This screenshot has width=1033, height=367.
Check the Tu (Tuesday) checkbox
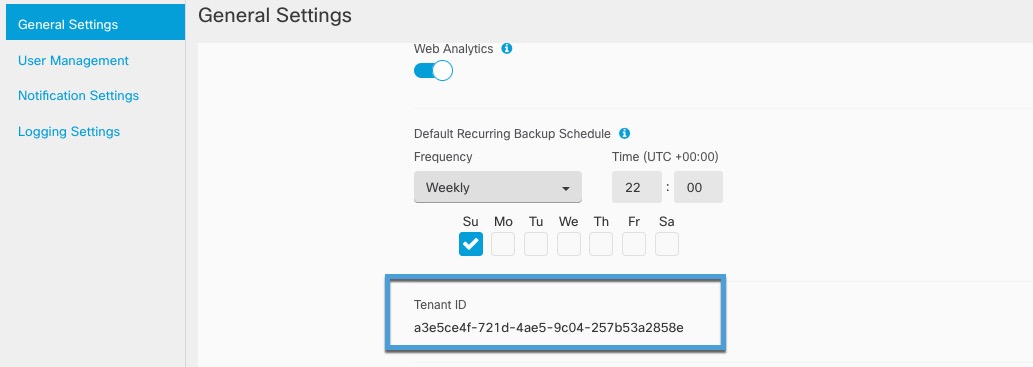click(x=536, y=244)
